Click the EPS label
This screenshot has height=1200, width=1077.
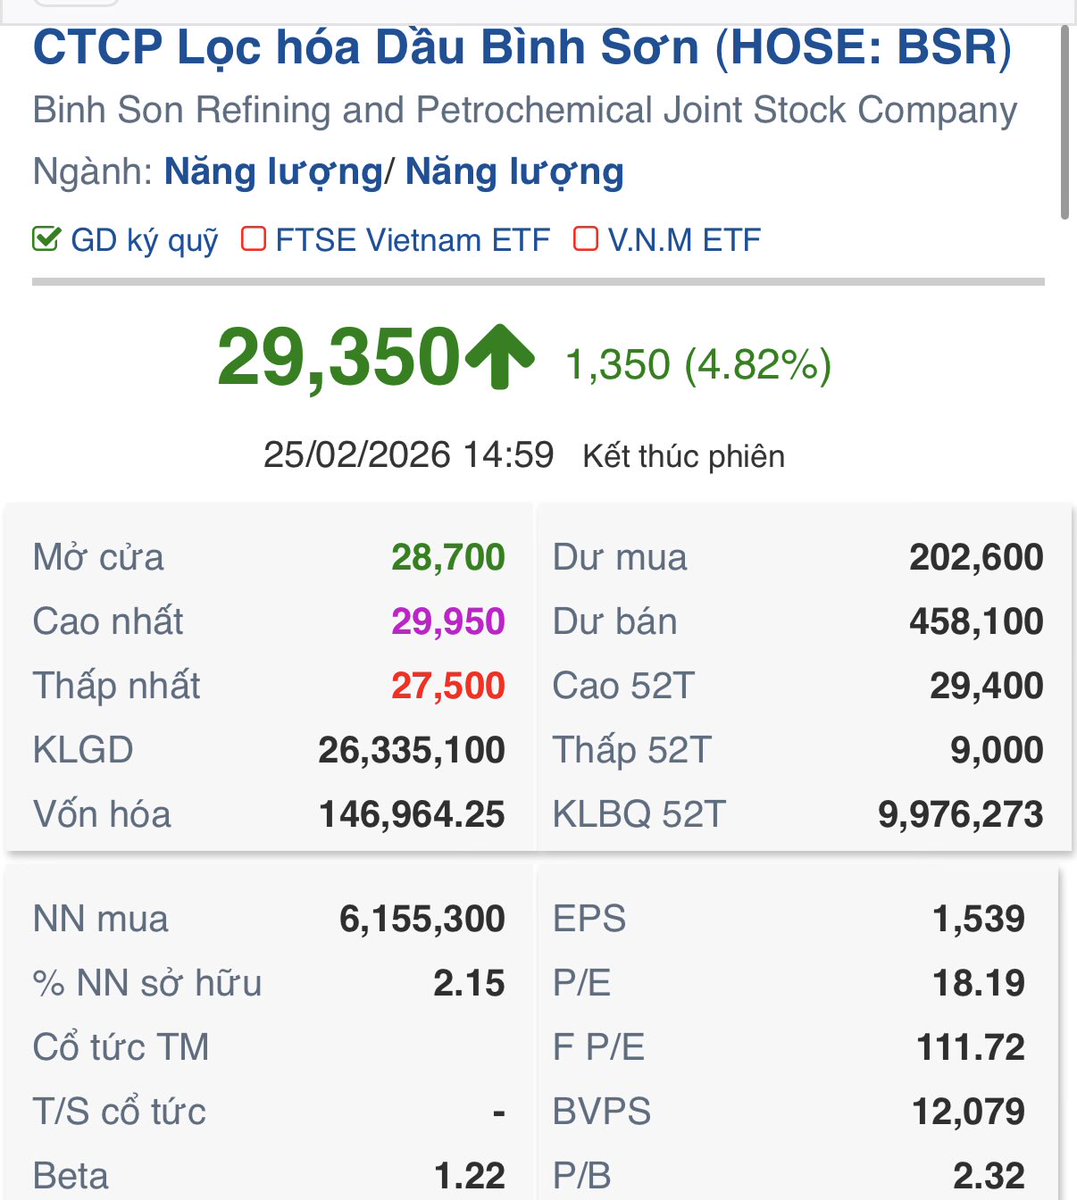coord(589,918)
